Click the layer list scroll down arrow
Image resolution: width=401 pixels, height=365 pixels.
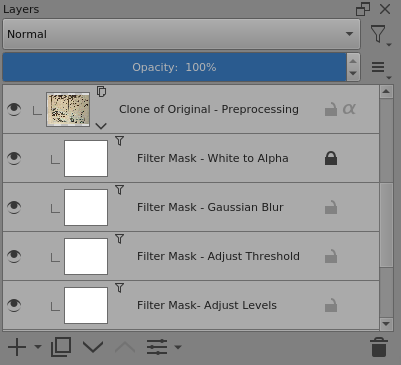click(x=386, y=324)
